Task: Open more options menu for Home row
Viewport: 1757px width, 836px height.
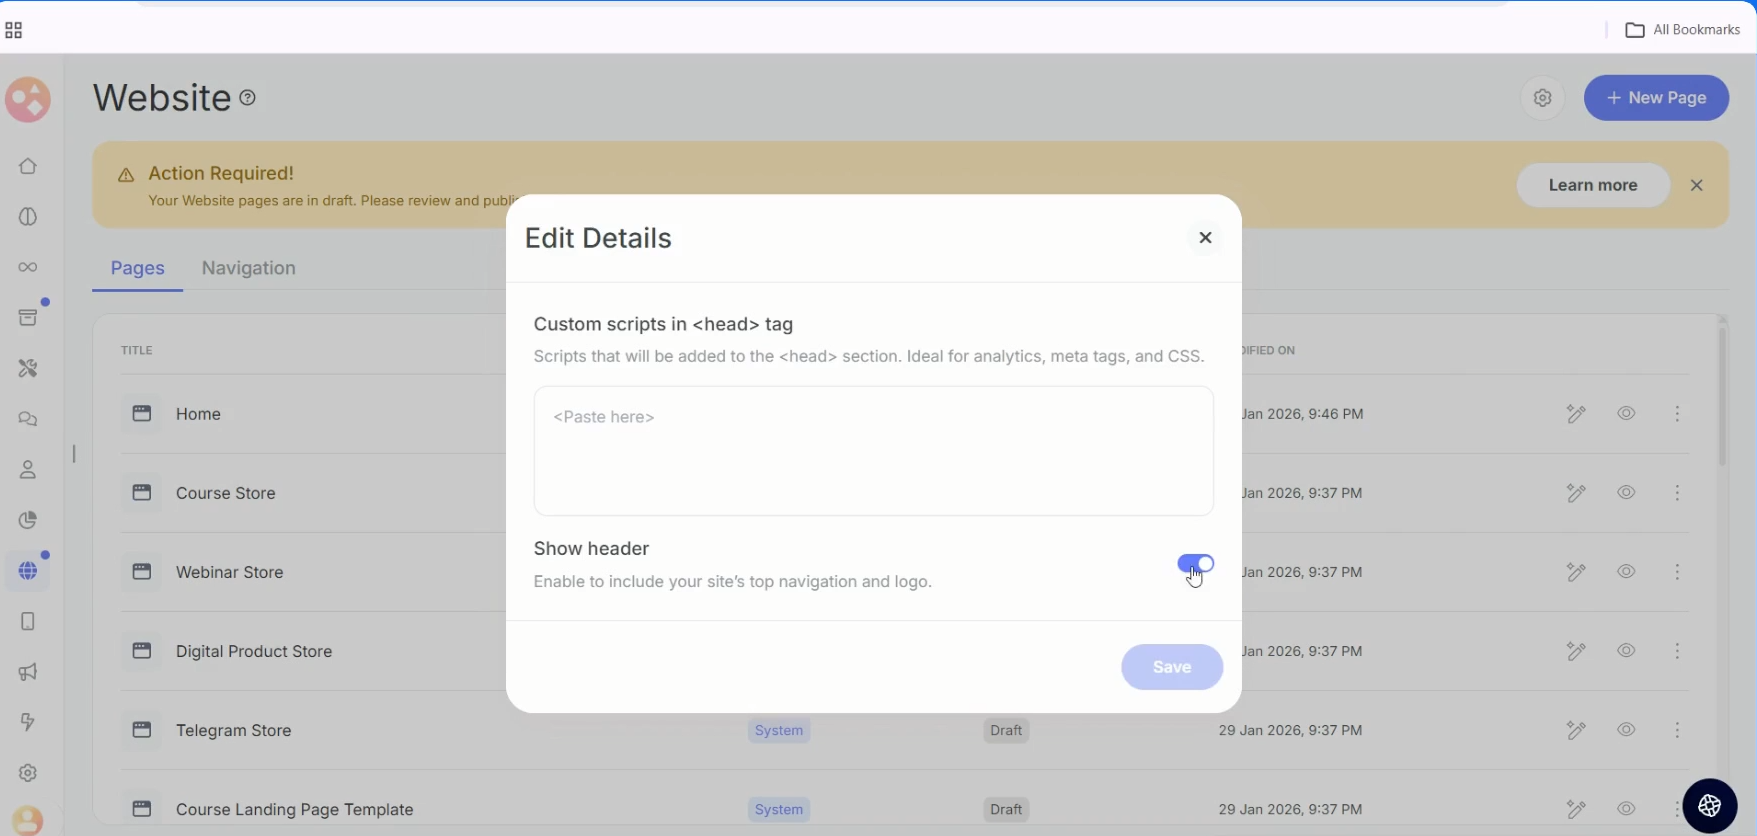Action: click(x=1677, y=414)
